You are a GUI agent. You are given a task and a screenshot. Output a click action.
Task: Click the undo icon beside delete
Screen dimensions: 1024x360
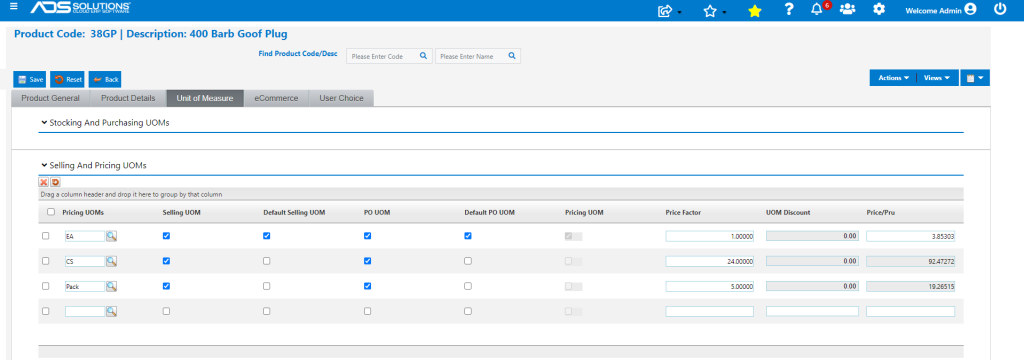56,182
